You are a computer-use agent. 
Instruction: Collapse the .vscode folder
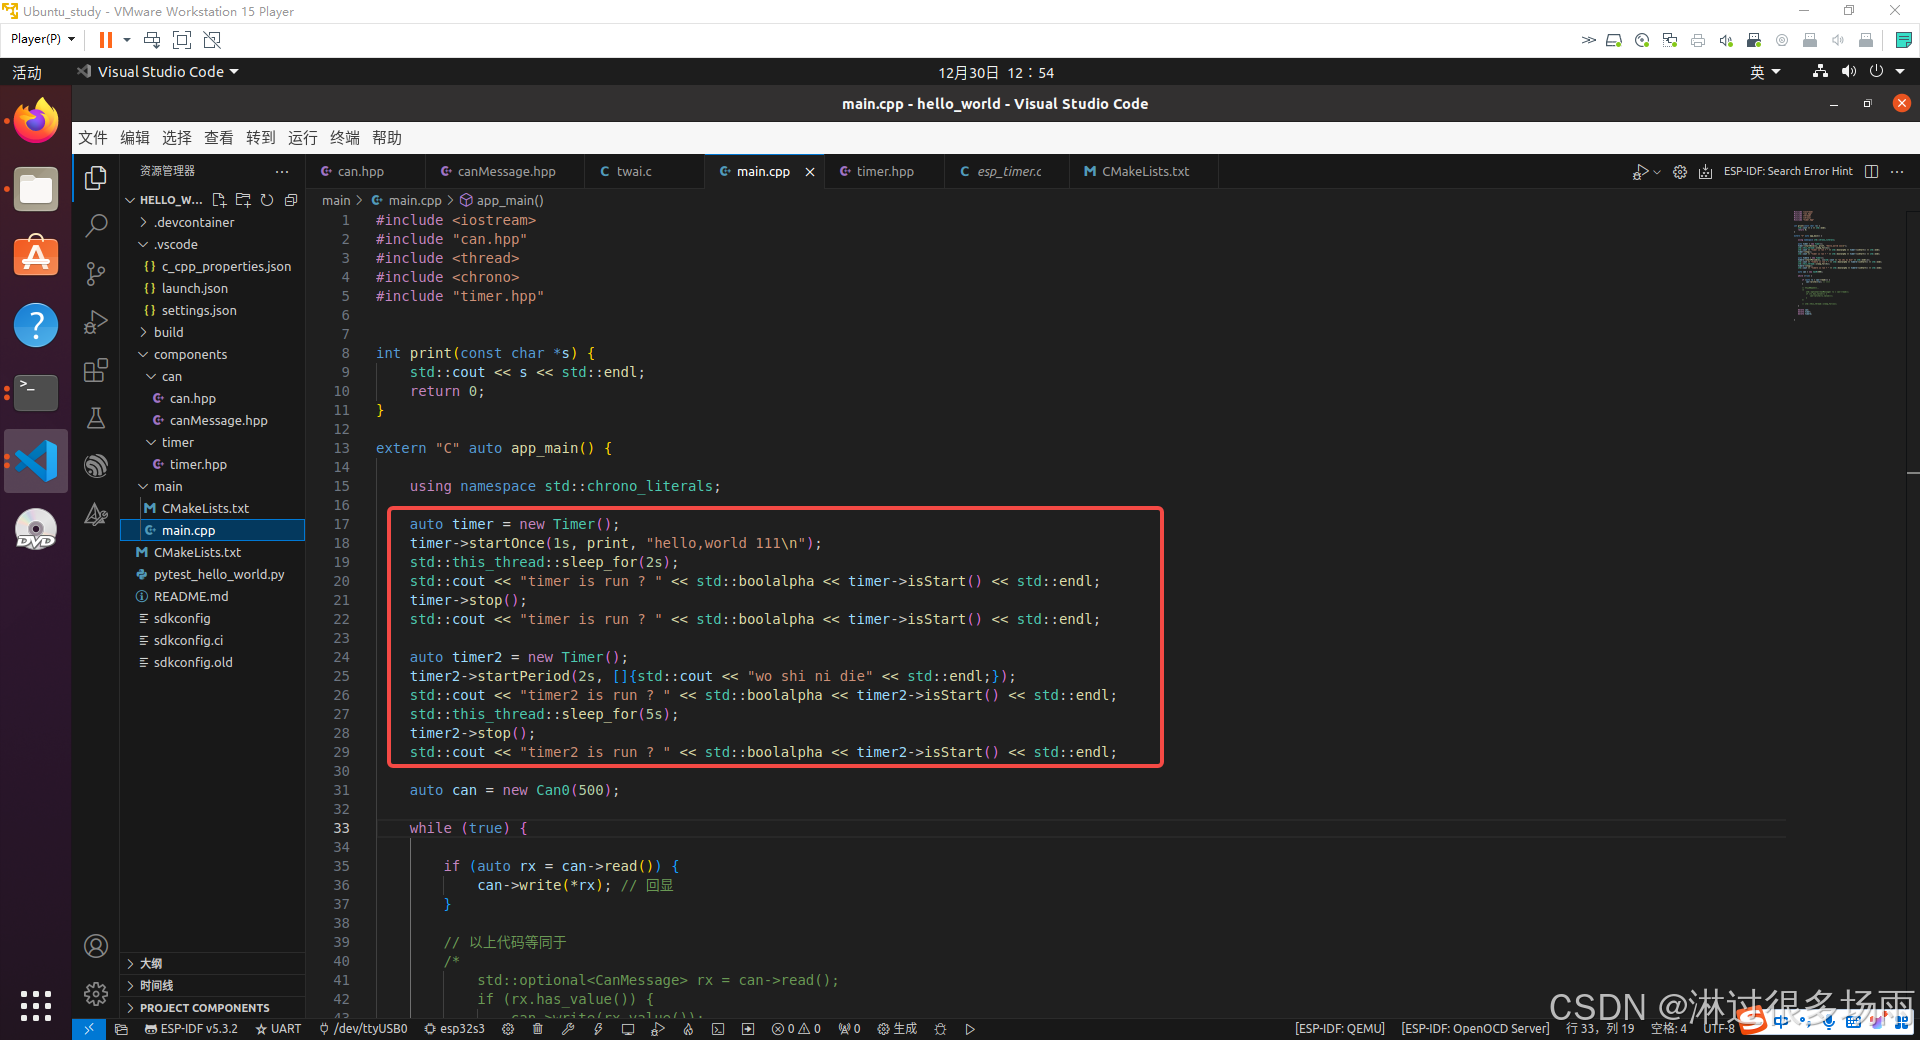point(212,244)
